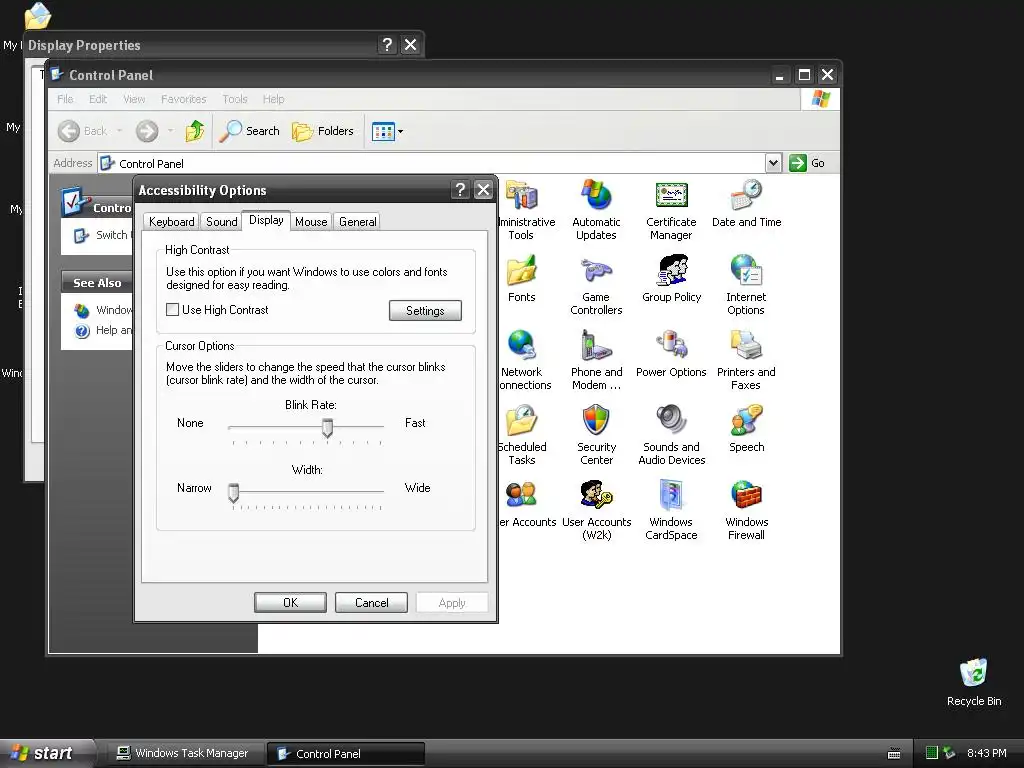This screenshot has width=1024, height=768.
Task: Click the Start button
Action: (x=46, y=753)
